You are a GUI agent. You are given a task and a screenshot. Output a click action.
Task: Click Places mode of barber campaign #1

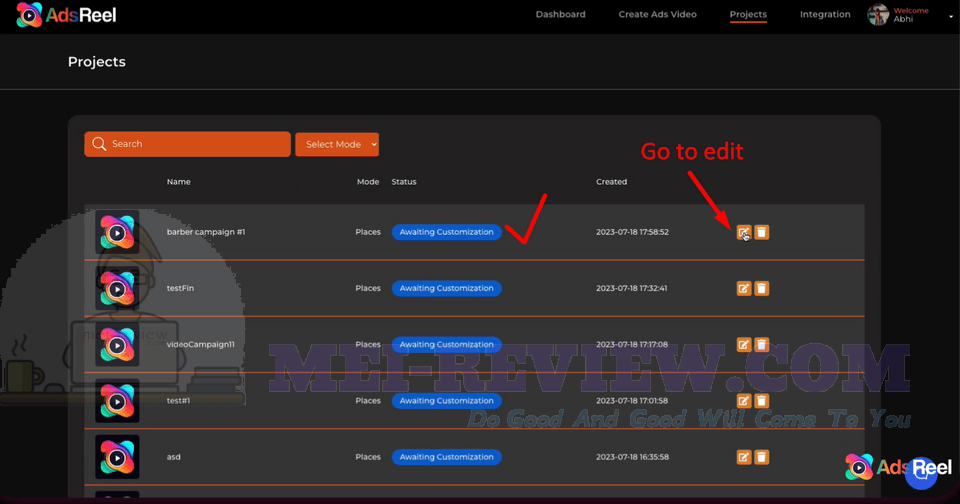[368, 232]
